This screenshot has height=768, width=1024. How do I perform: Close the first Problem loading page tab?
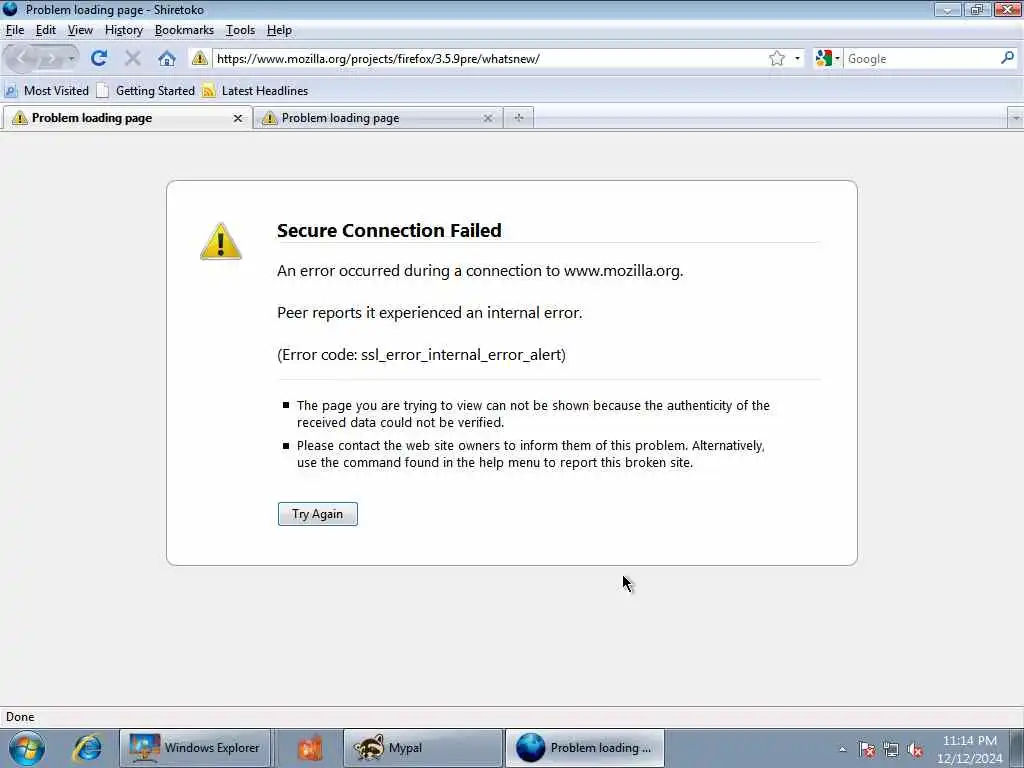238,118
